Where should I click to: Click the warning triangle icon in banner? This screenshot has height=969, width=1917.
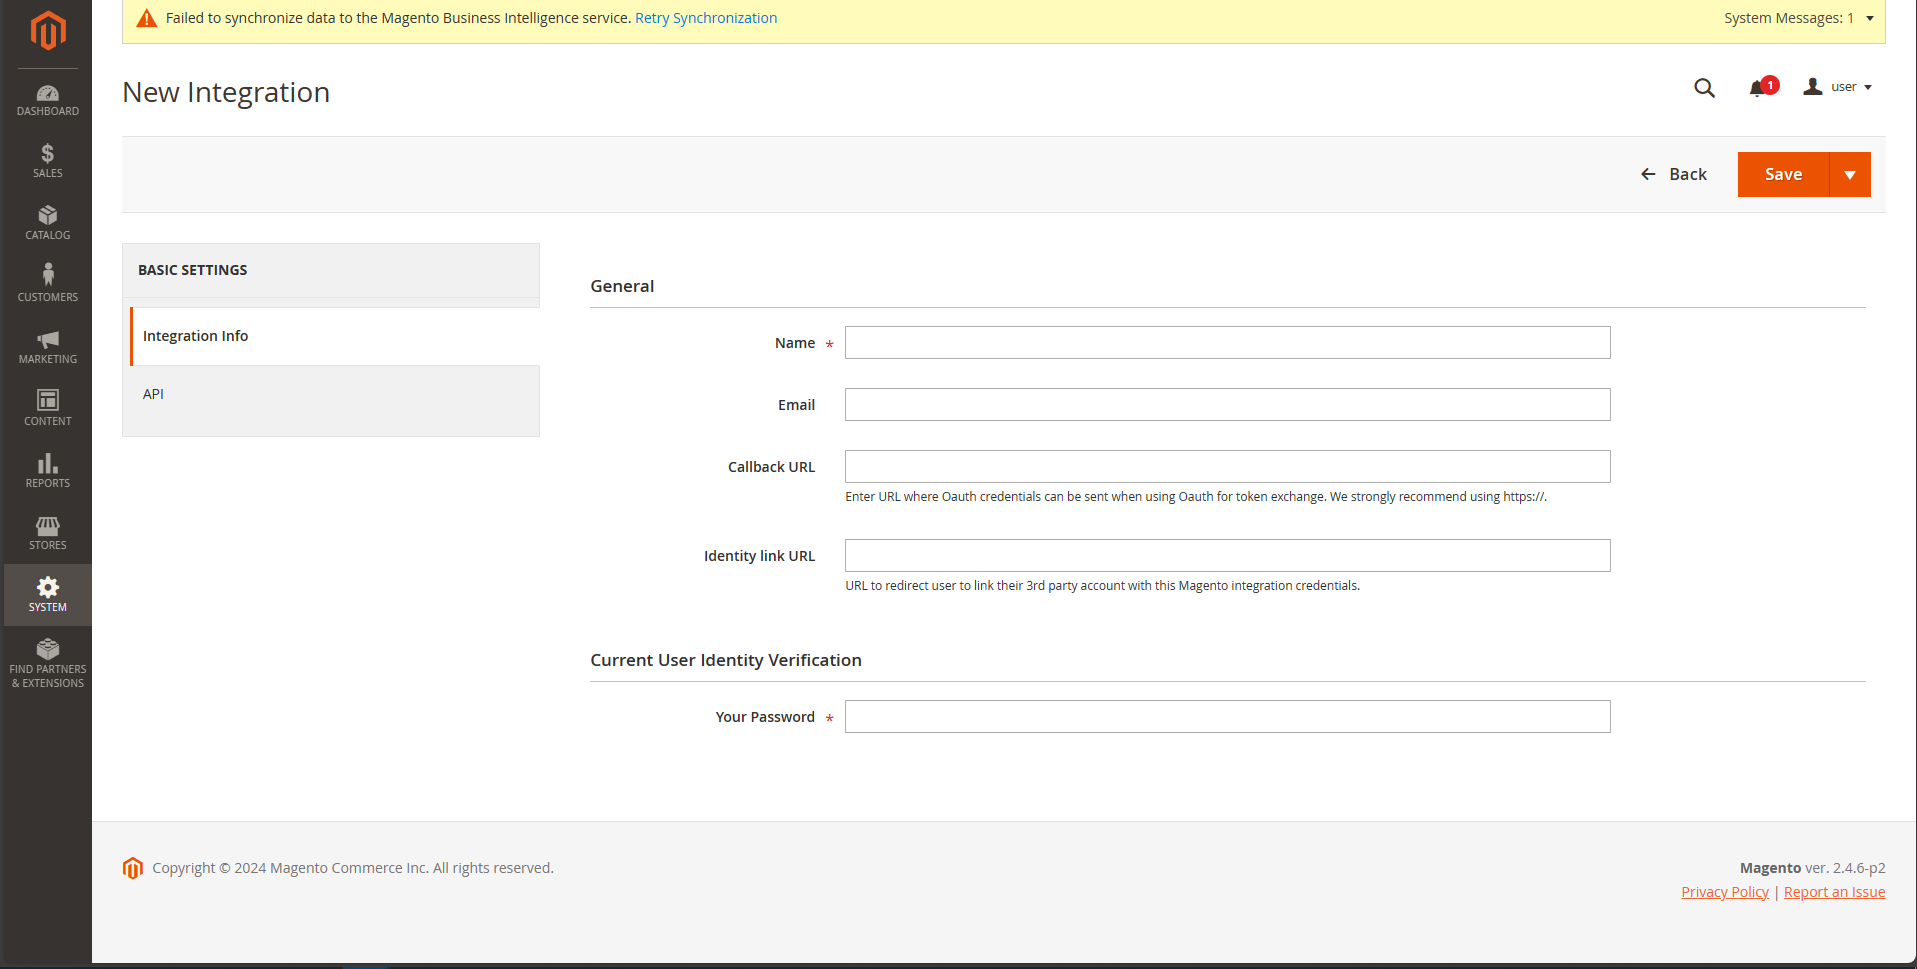[147, 18]
